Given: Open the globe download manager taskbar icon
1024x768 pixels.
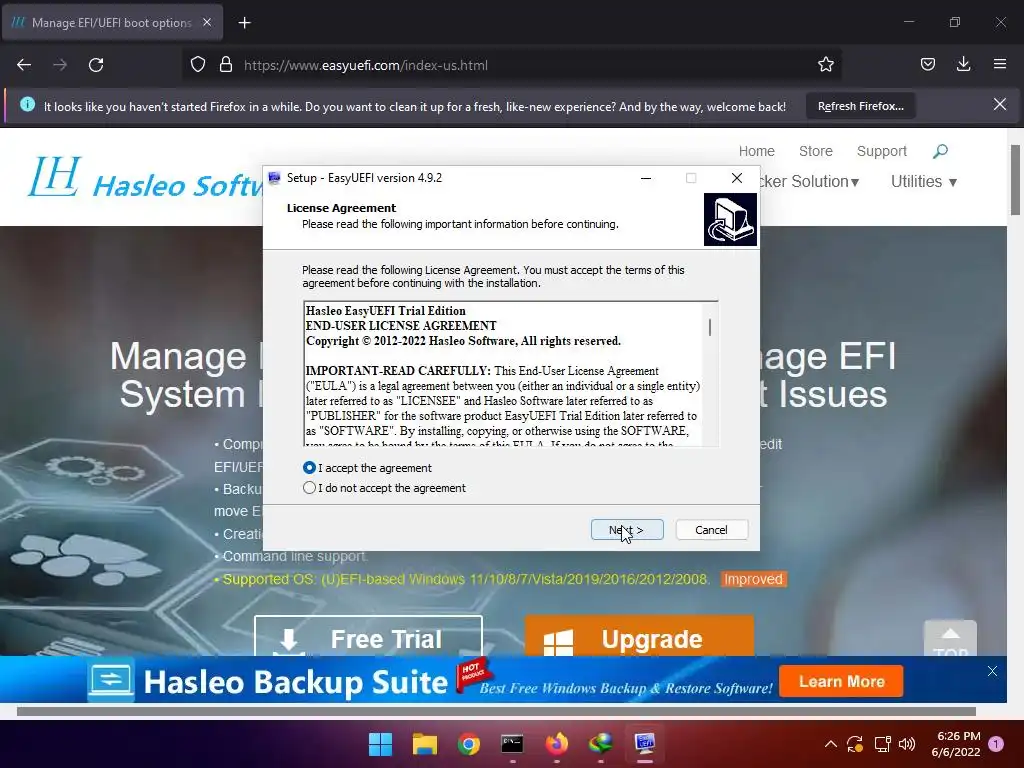Looking at the screenshot, I should (x=600, y=744).
